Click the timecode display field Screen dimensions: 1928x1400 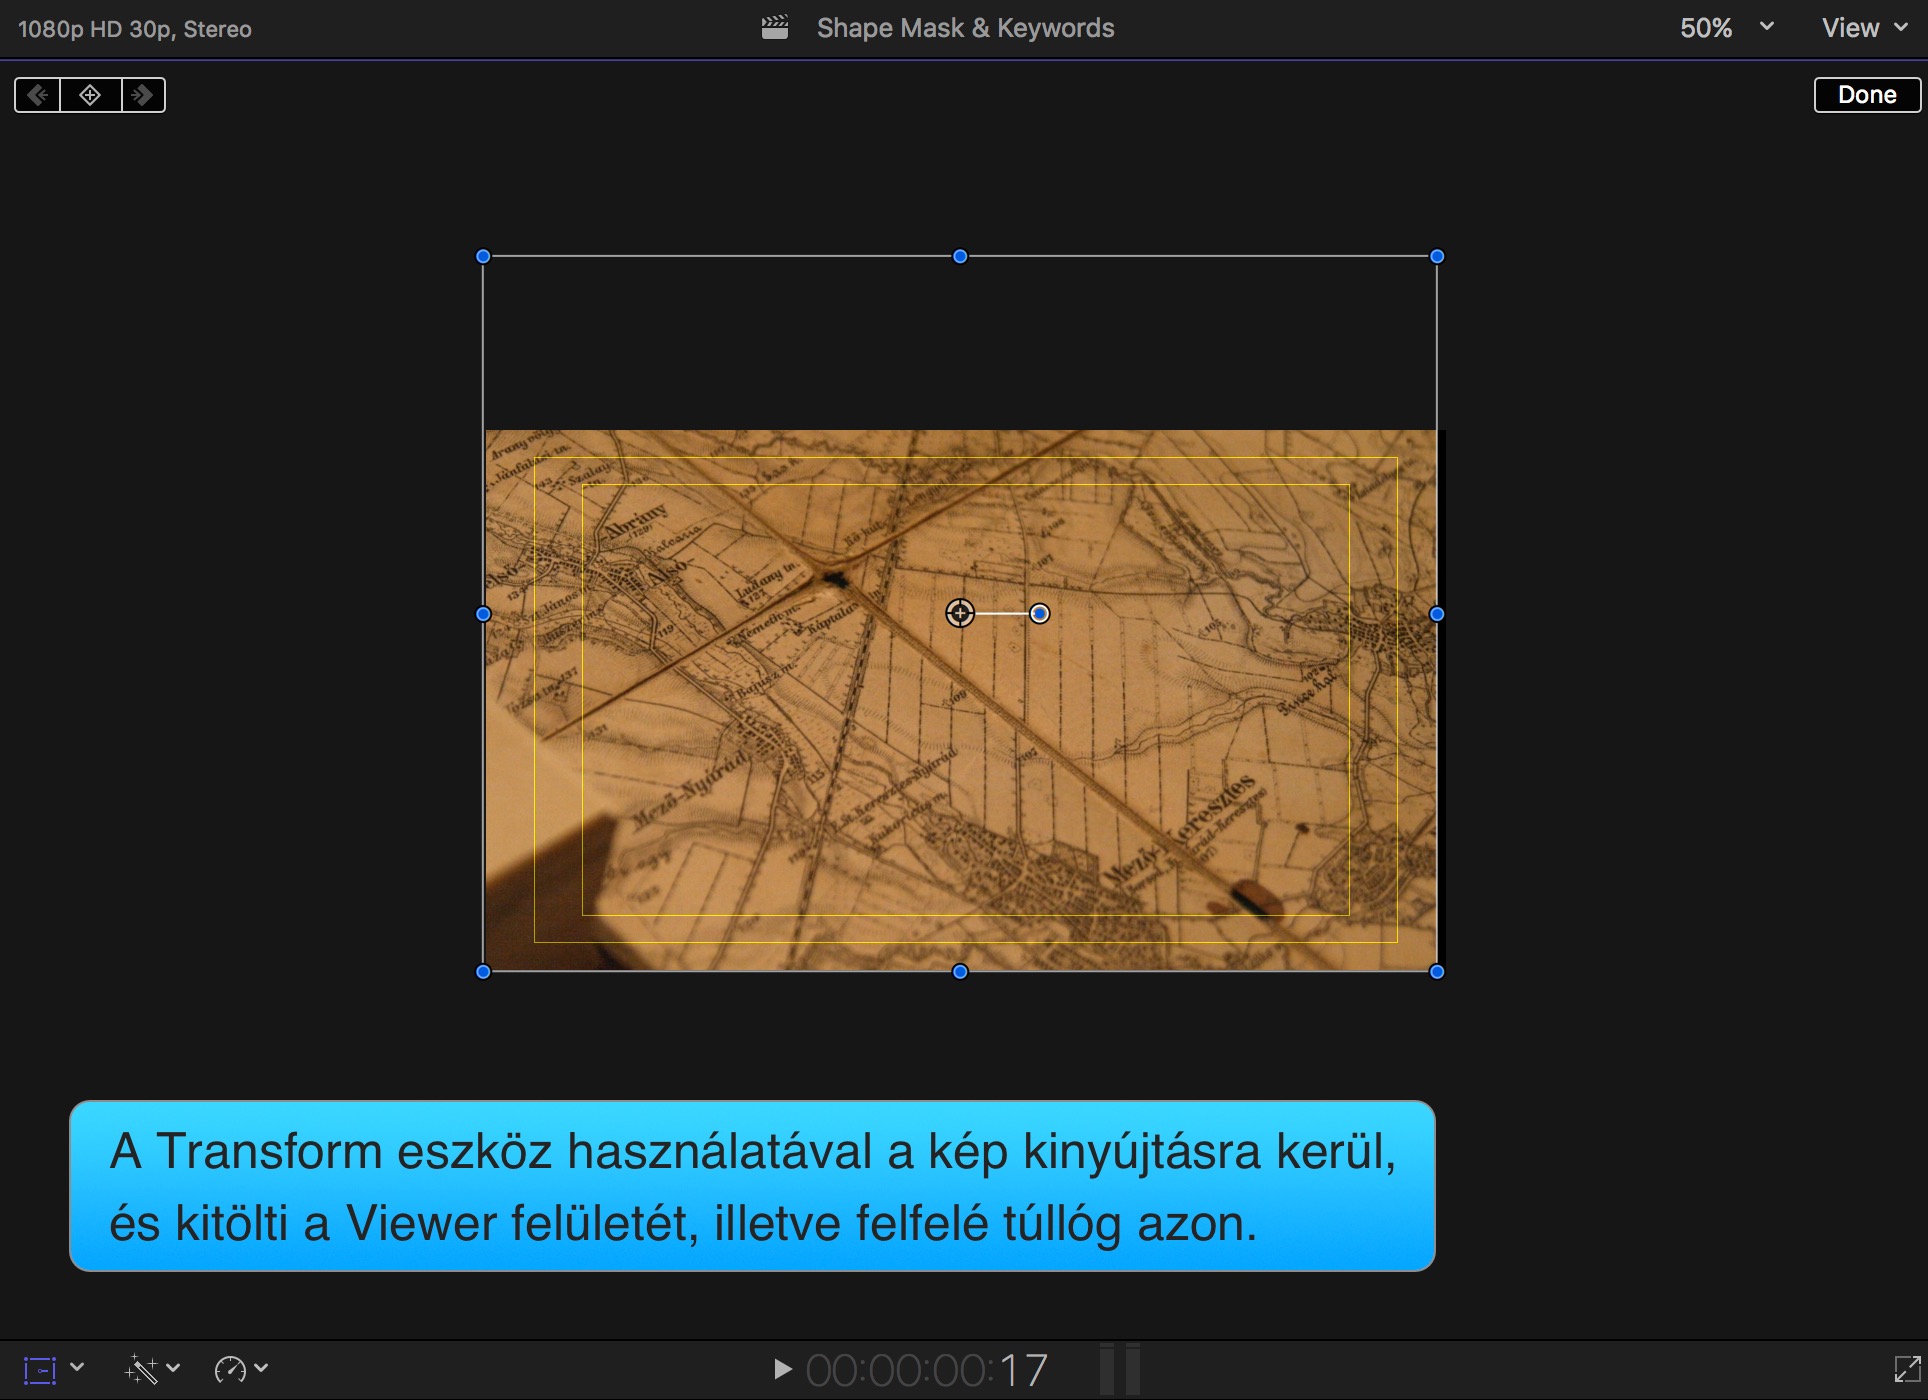click(x=926, y=1370)
